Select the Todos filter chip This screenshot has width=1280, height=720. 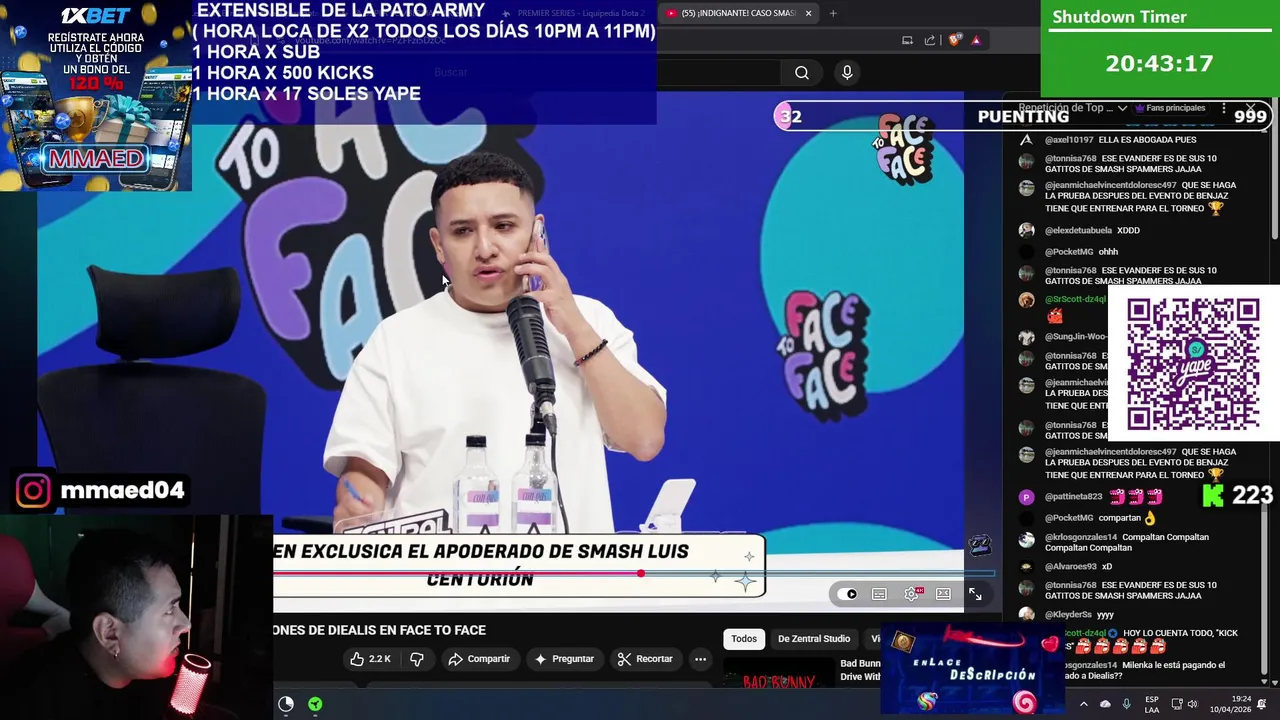pyautogui.click(x=744, y=639)
